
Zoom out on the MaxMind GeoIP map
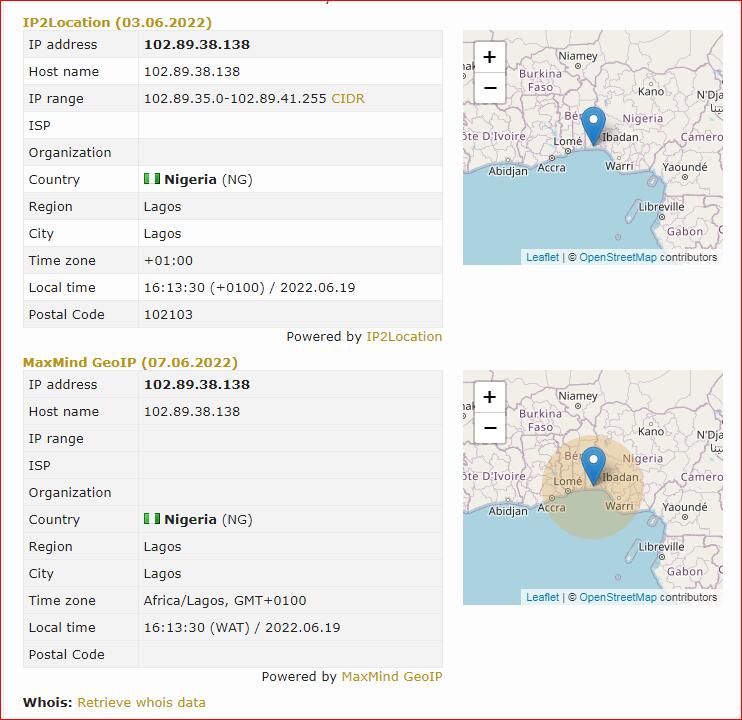[490, 428]
